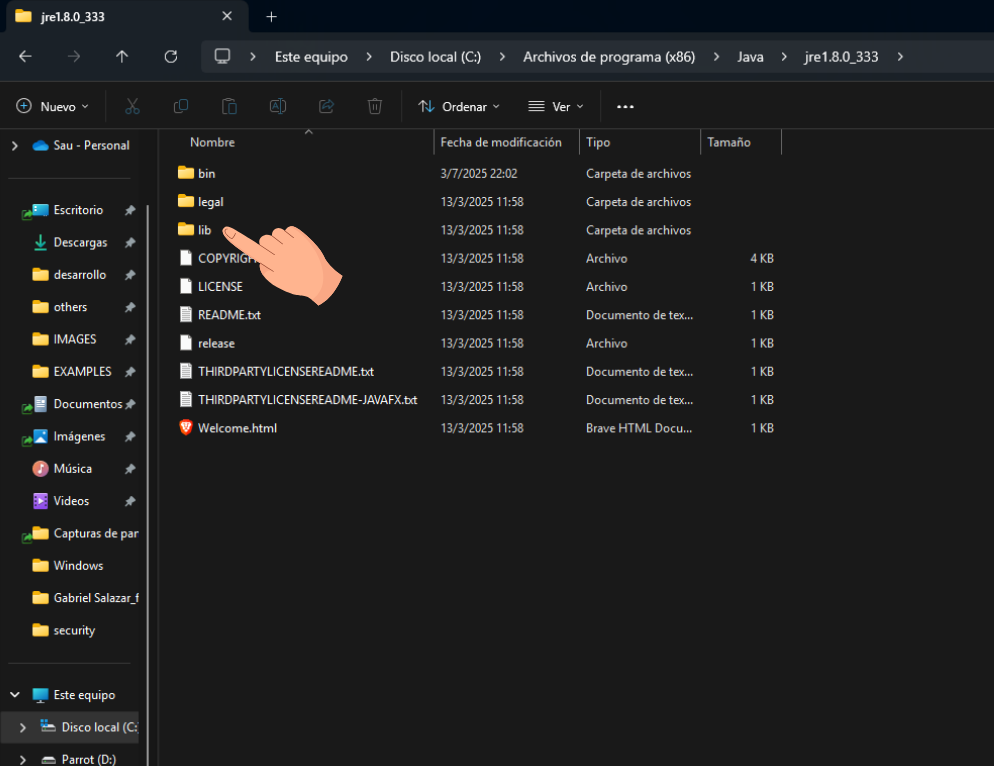
Task: Unpin the others folder using its pin
Action: click(130, 307)
